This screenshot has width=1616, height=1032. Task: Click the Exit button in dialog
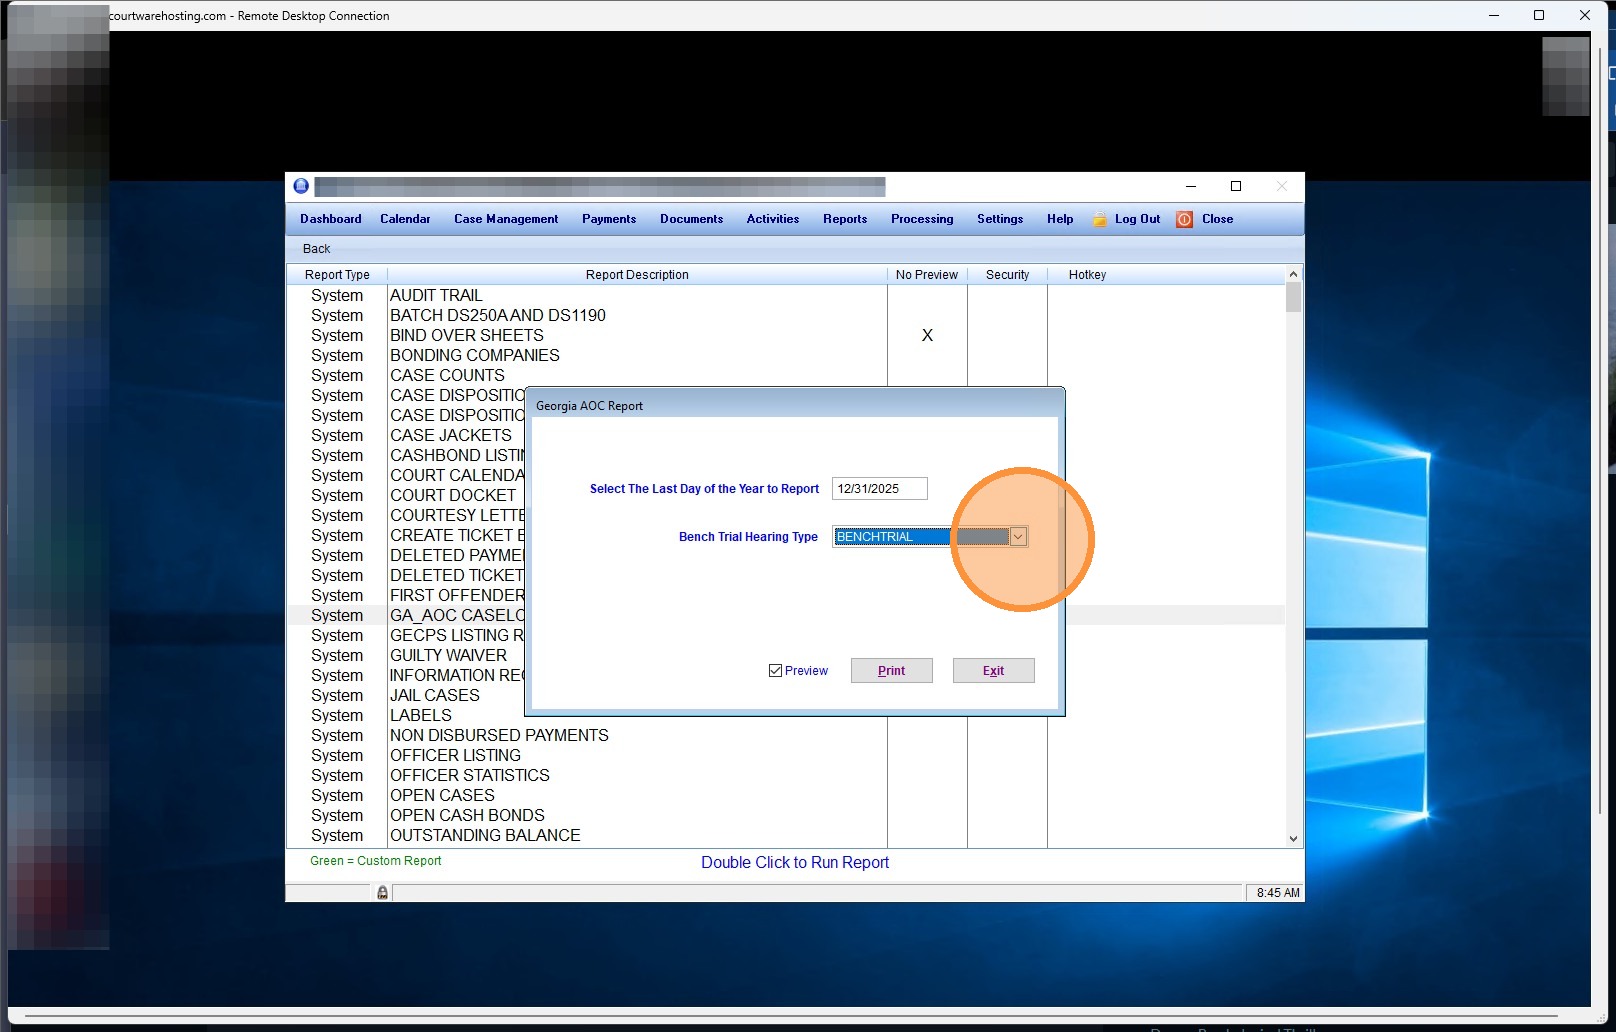pos(993,670)
